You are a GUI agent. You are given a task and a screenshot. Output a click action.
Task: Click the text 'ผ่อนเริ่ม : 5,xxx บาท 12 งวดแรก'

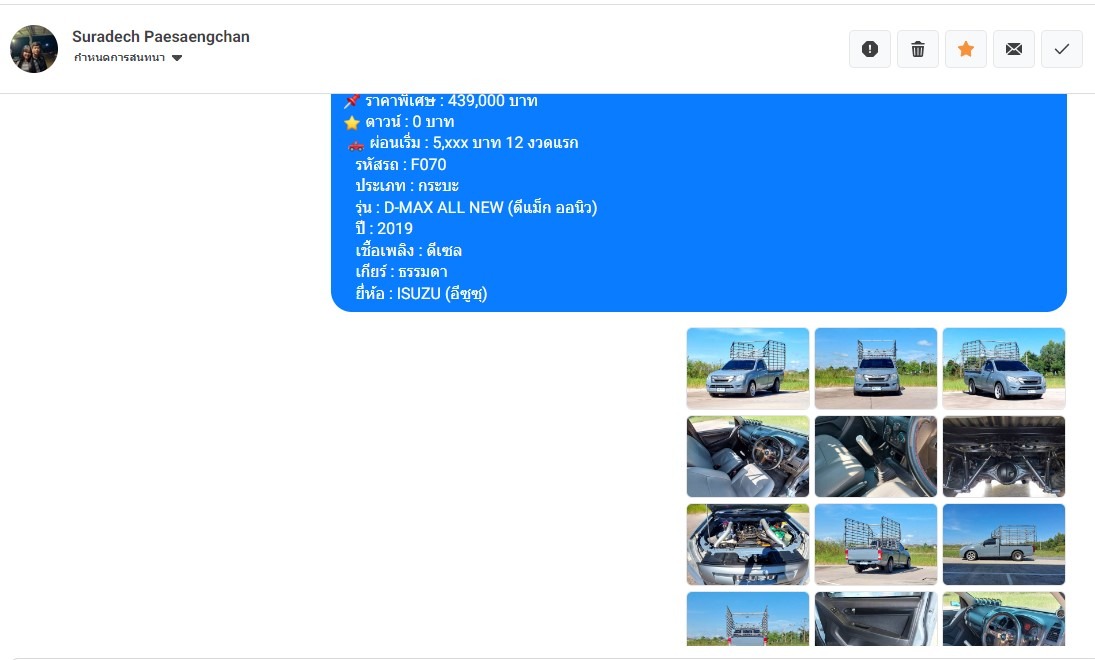tap(473, 143)
